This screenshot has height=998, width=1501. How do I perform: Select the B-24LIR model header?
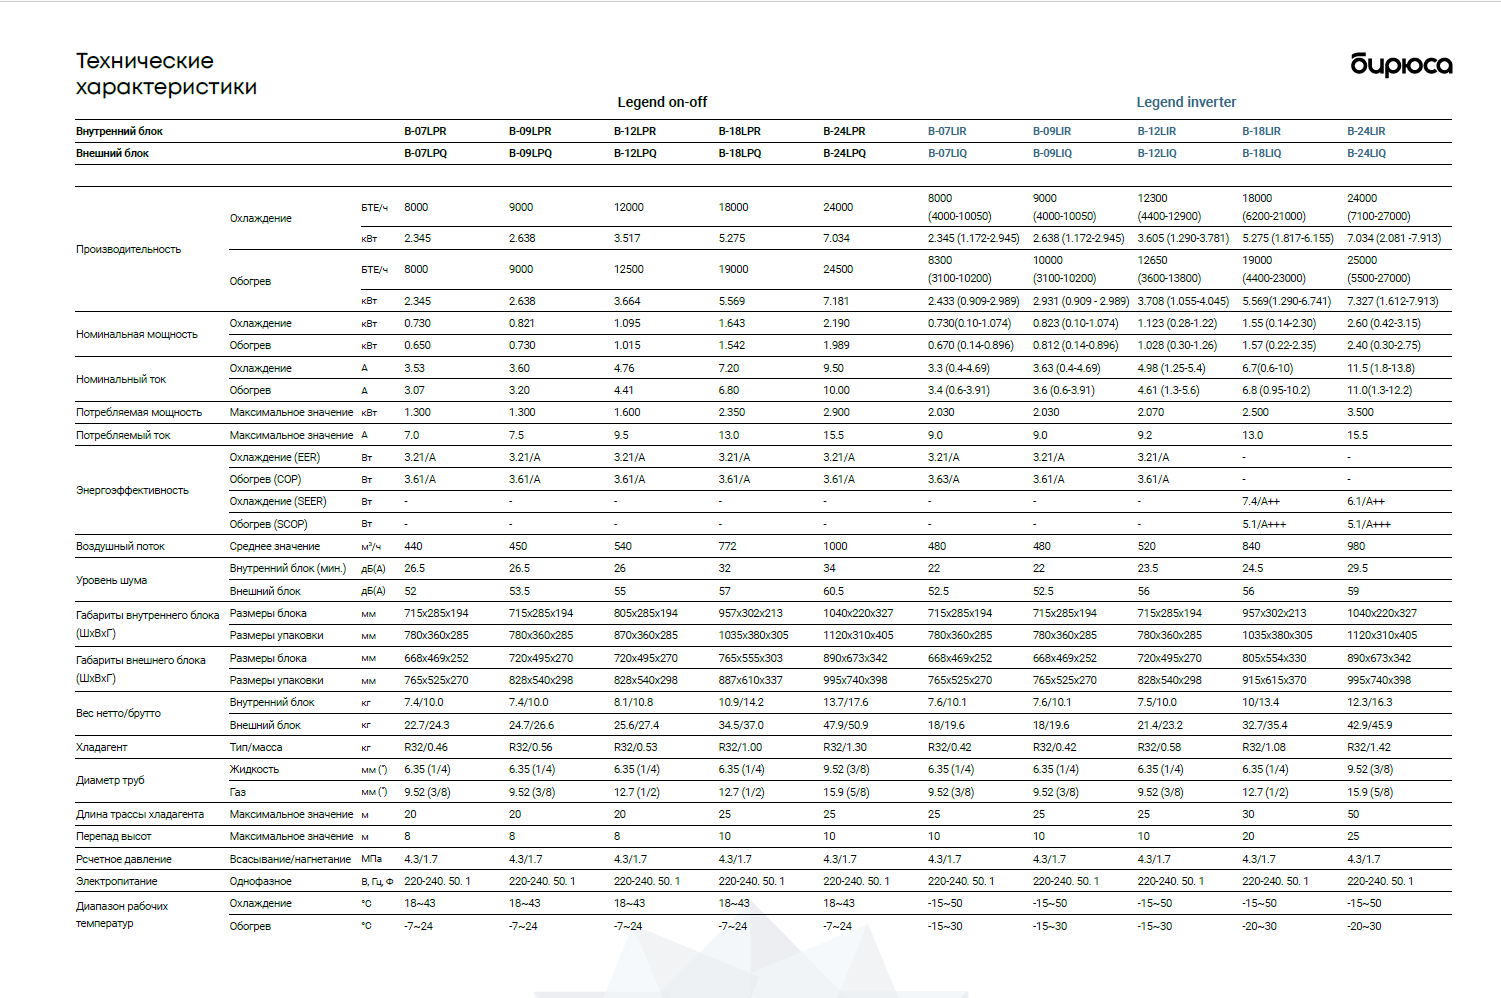click(x=1366, y=131)
